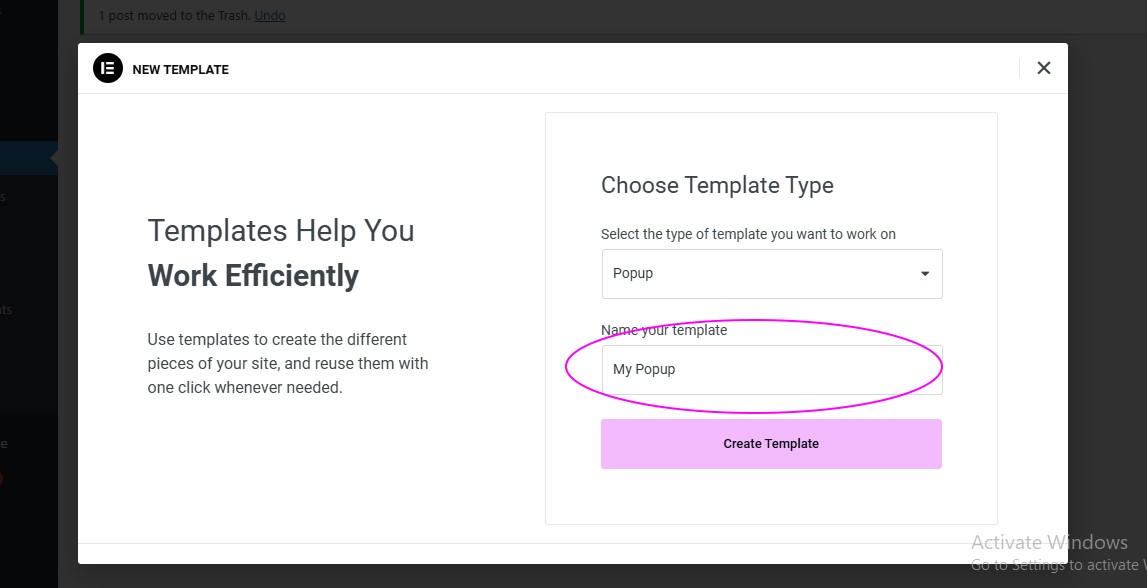
Task: Click the Elementor logo icon in header
Action: point(108,68)
